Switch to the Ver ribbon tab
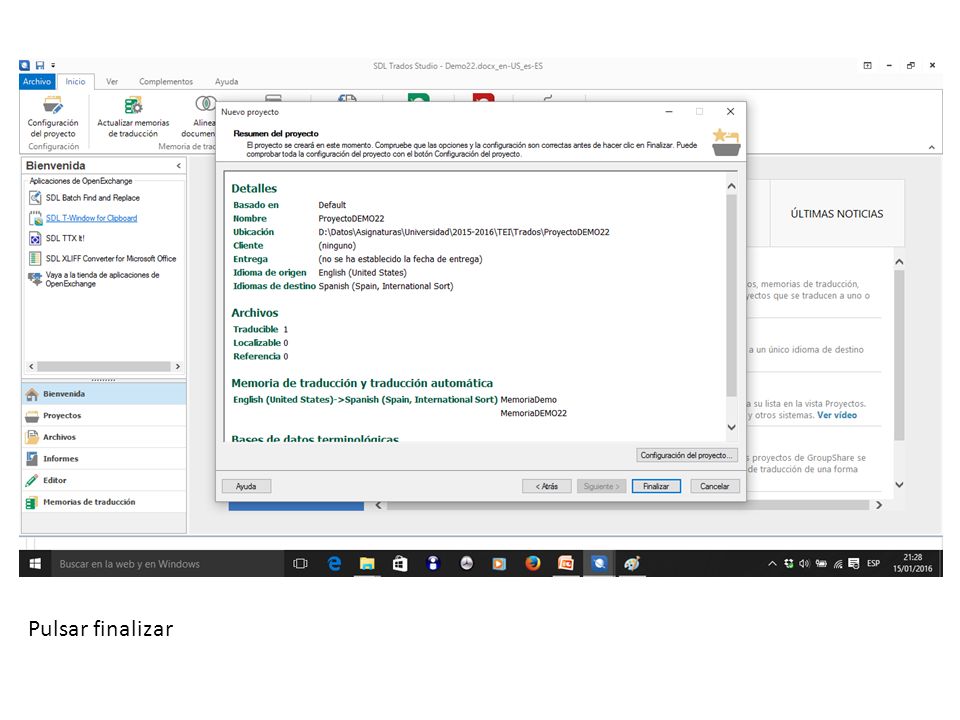 [111, 81]
